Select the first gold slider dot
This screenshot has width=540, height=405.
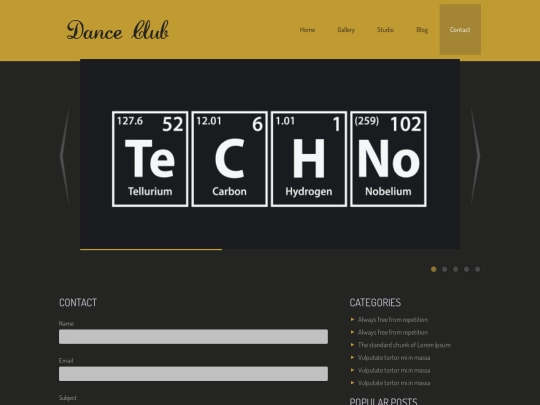coord(434,269)
